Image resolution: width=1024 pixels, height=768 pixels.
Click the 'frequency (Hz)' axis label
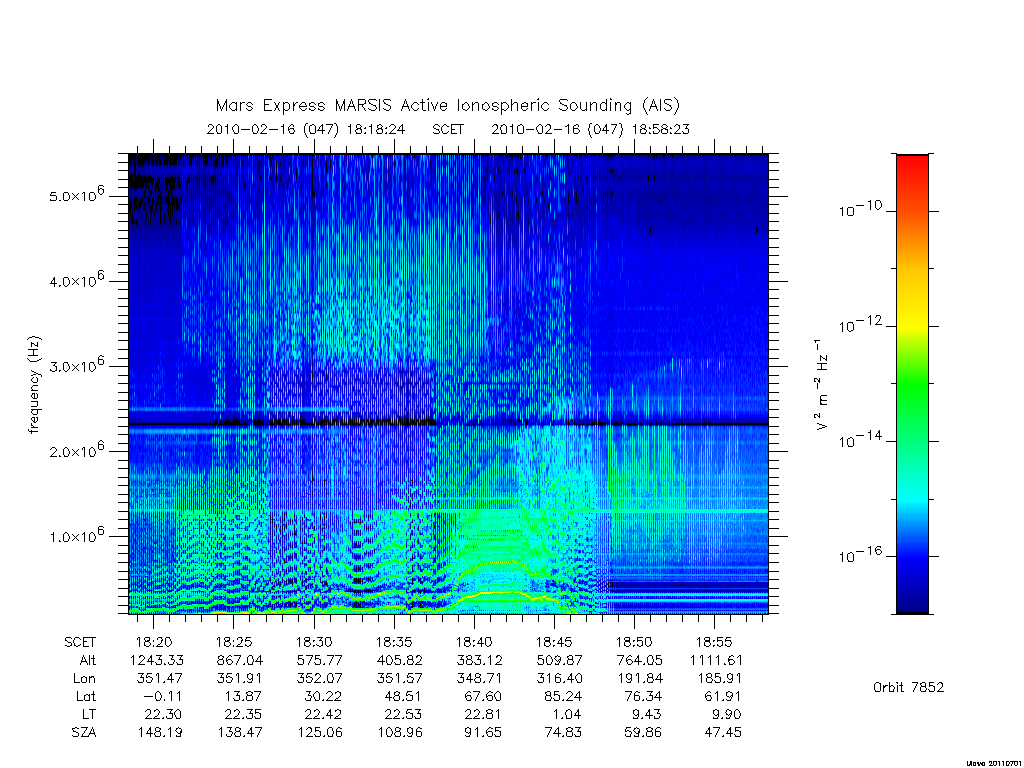[x=34, y=385]
